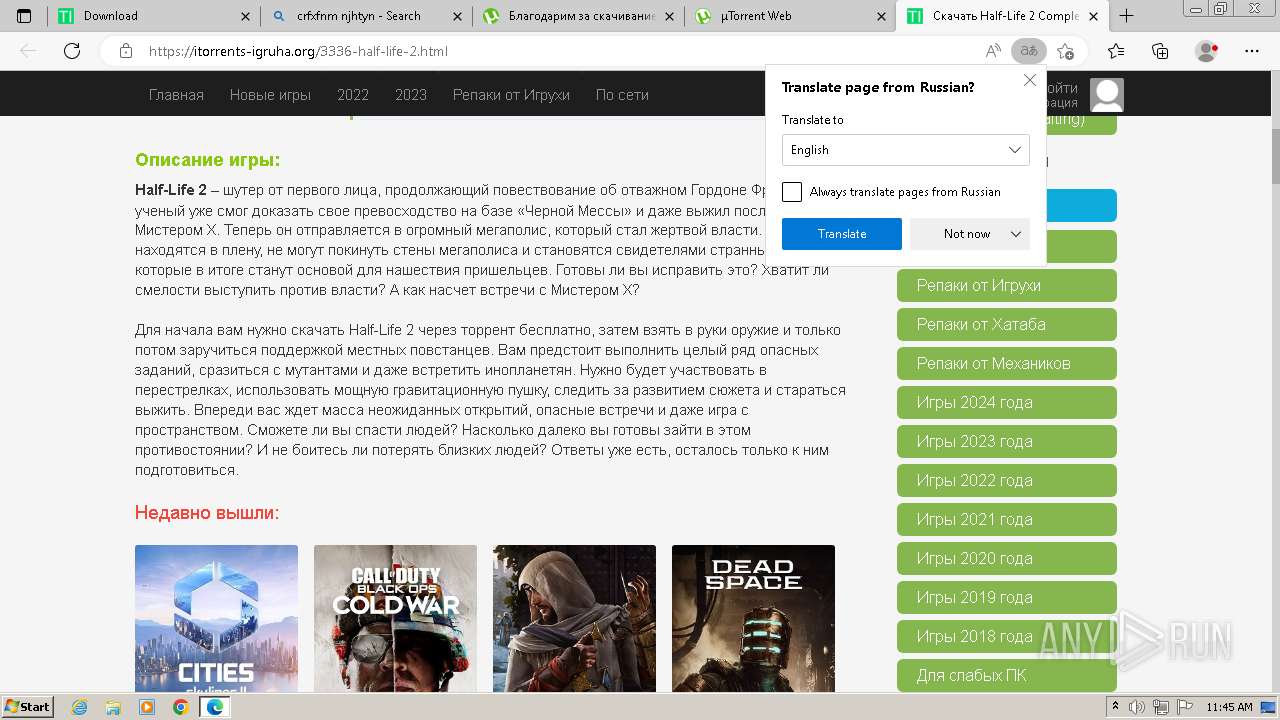
Task: Open Internet Explorer from taskbar
Action: click(79, 707)
